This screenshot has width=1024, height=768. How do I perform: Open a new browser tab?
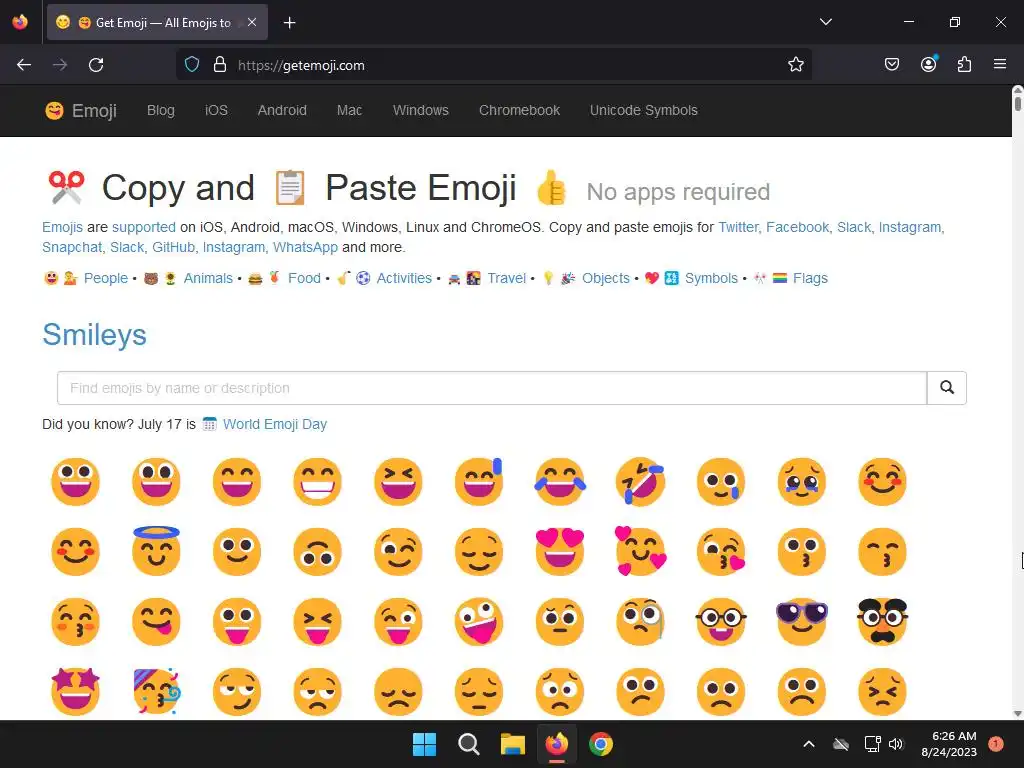tap(289, 23)
